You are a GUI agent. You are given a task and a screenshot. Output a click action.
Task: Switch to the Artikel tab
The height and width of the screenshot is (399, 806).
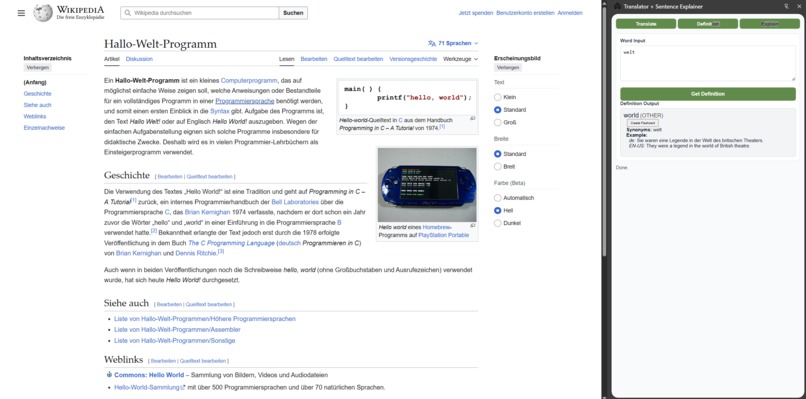112,59
